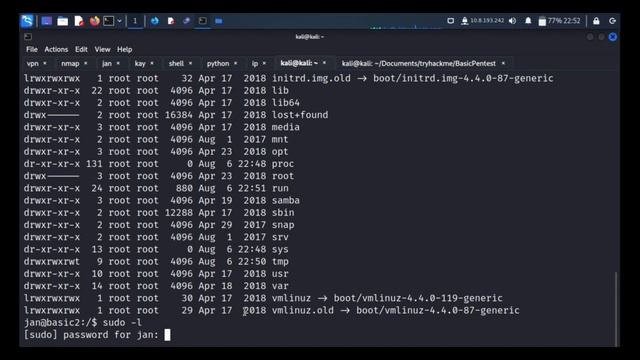This screenshot has height=360, width=640.
Task: Click the display tray icon
Action: [451, 21]
